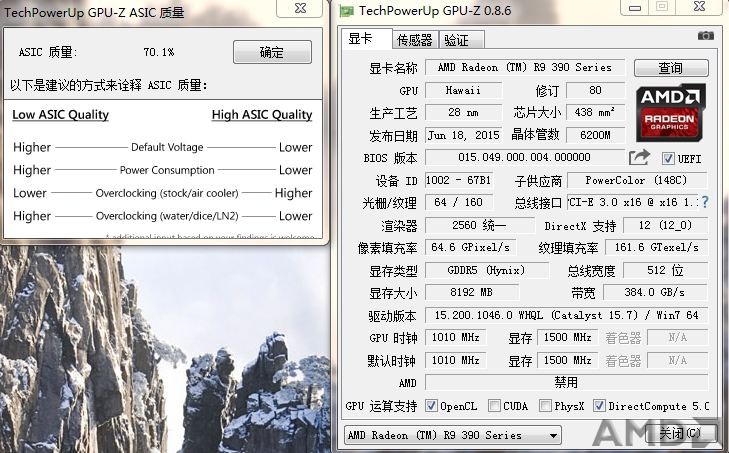Click the pixel fillrate 64.6 GPixel/s field
729x453 pixels.
[x=471, y=247]
